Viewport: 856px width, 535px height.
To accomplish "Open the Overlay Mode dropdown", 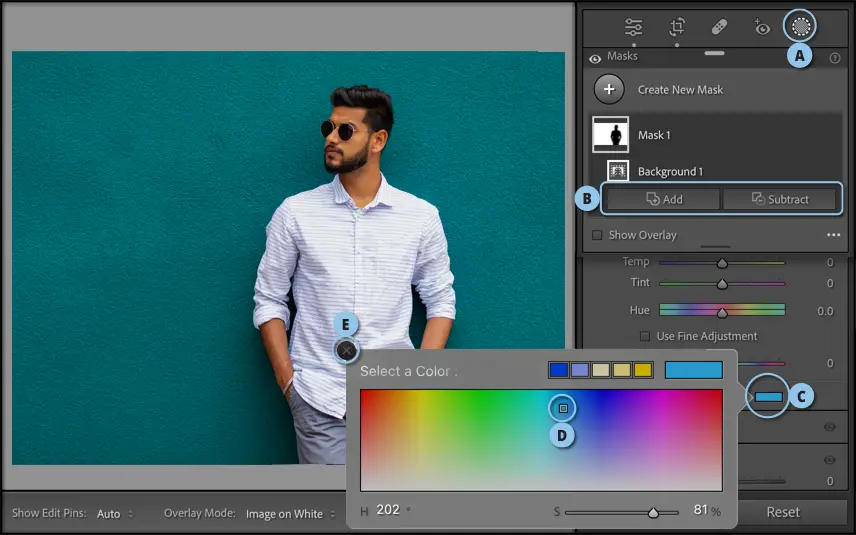I will (x=290, y=514).
